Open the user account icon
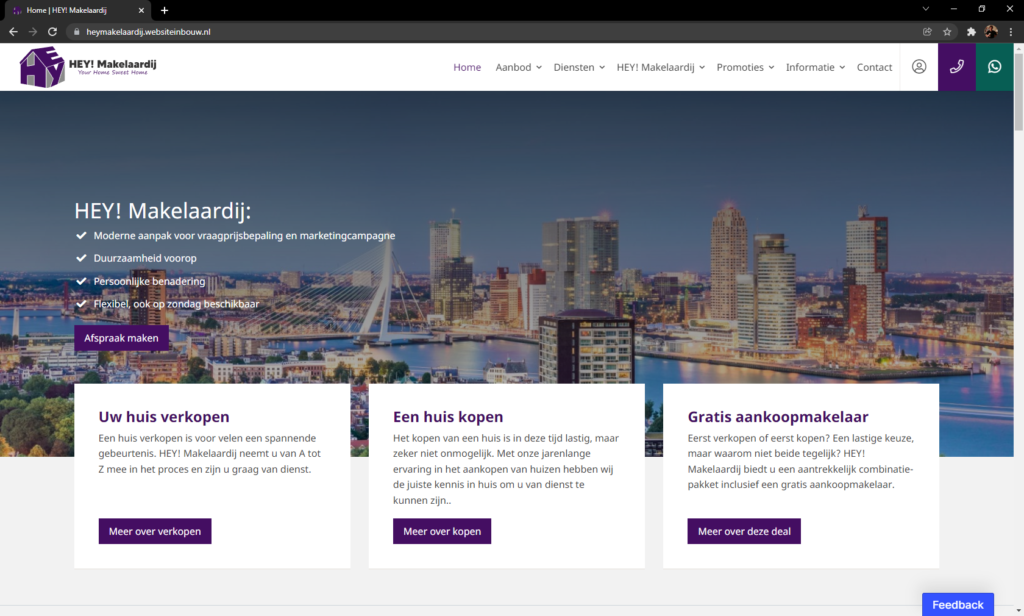This screenshot has width=1024, height=616. coord(918,67)
